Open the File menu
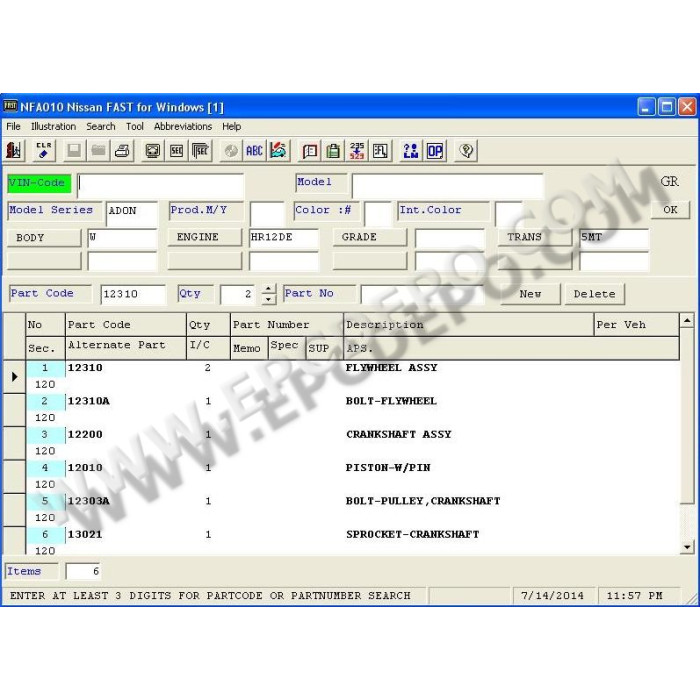The height and width of the screenshot is (700, 700). [13, 126]
